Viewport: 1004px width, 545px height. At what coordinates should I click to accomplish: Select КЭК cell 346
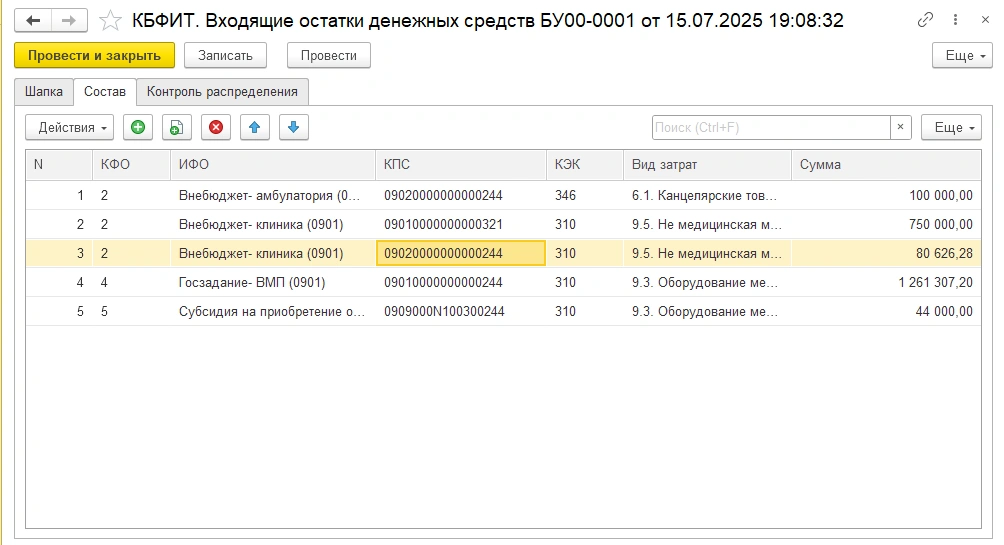click(585, 195)
